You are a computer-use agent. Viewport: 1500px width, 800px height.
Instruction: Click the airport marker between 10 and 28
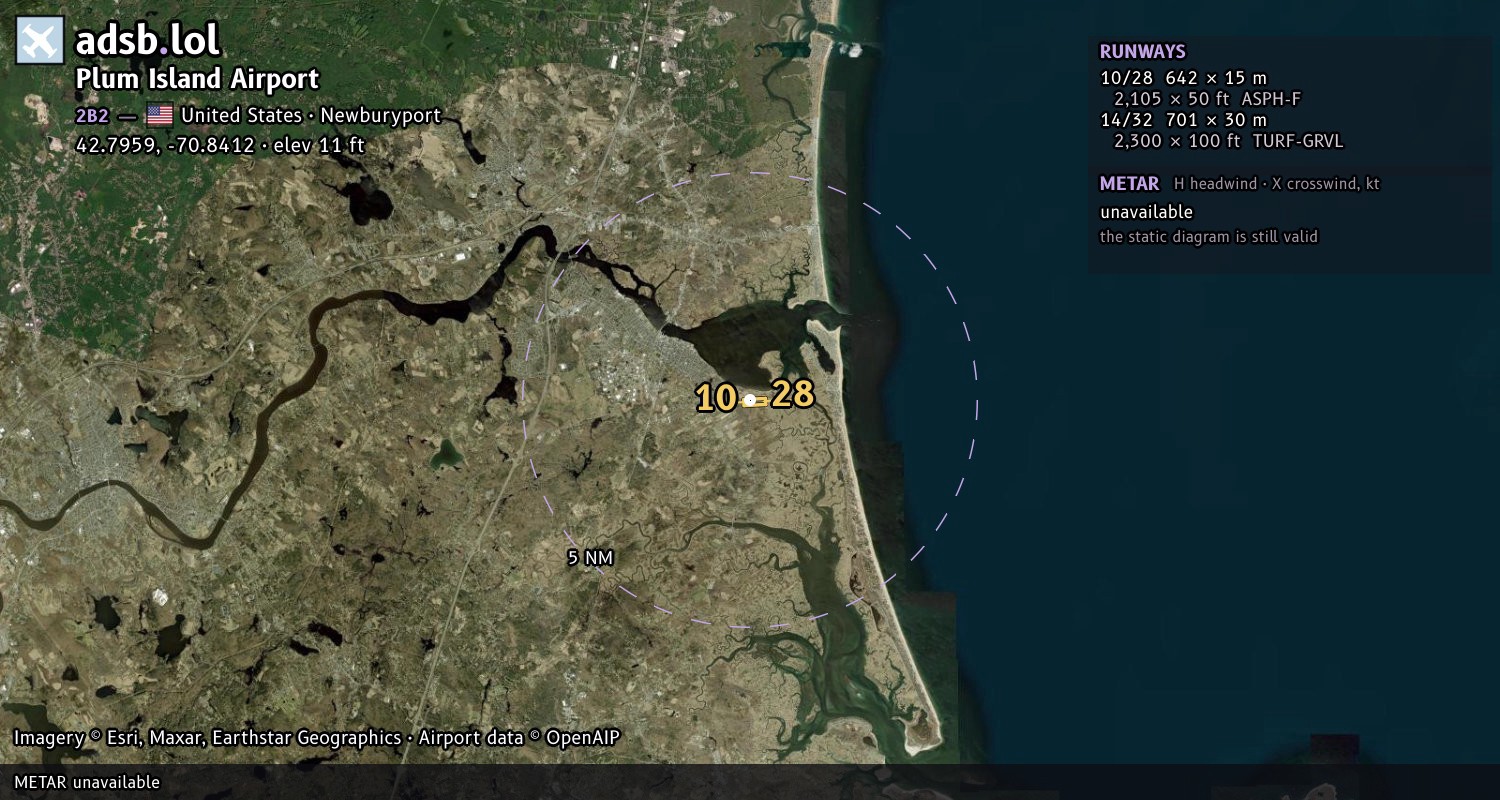750,400
